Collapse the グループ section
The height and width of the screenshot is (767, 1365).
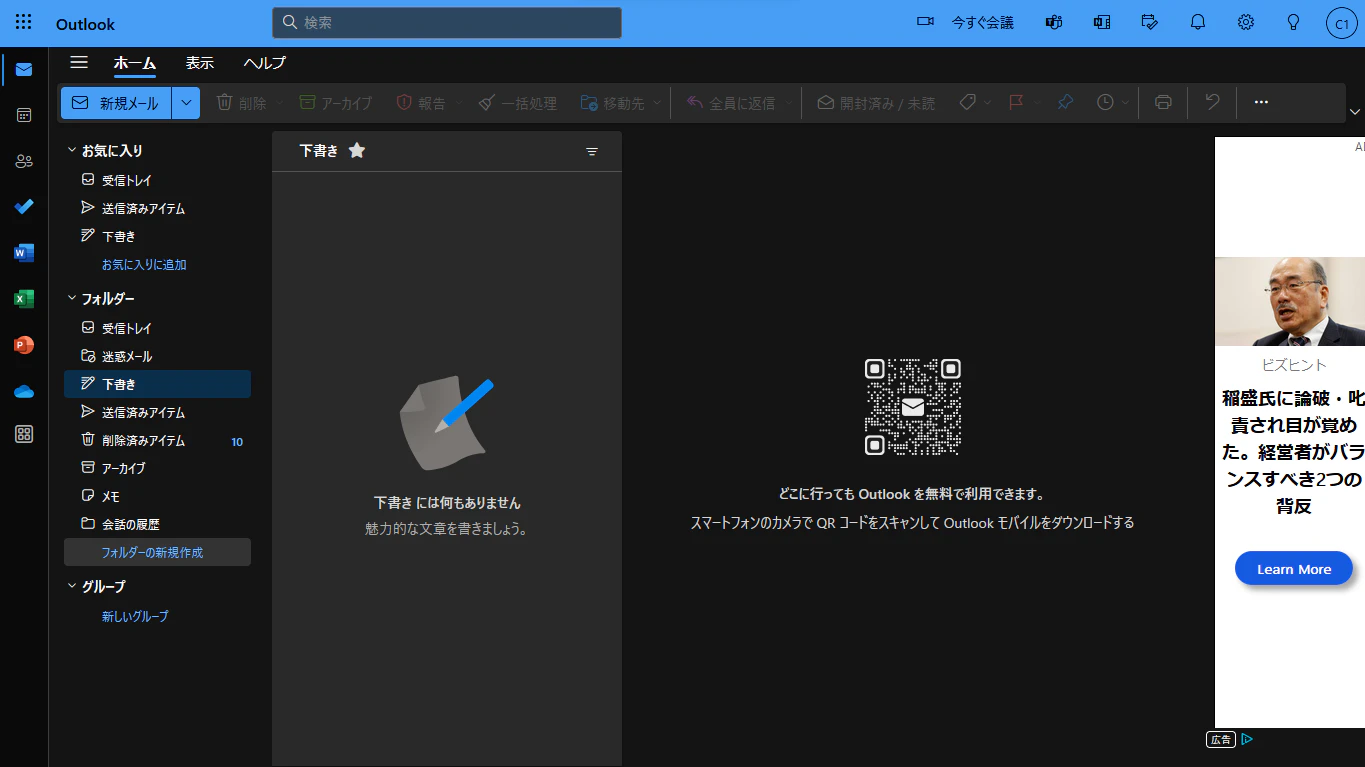pyautogui.click(x=72, y=587)
